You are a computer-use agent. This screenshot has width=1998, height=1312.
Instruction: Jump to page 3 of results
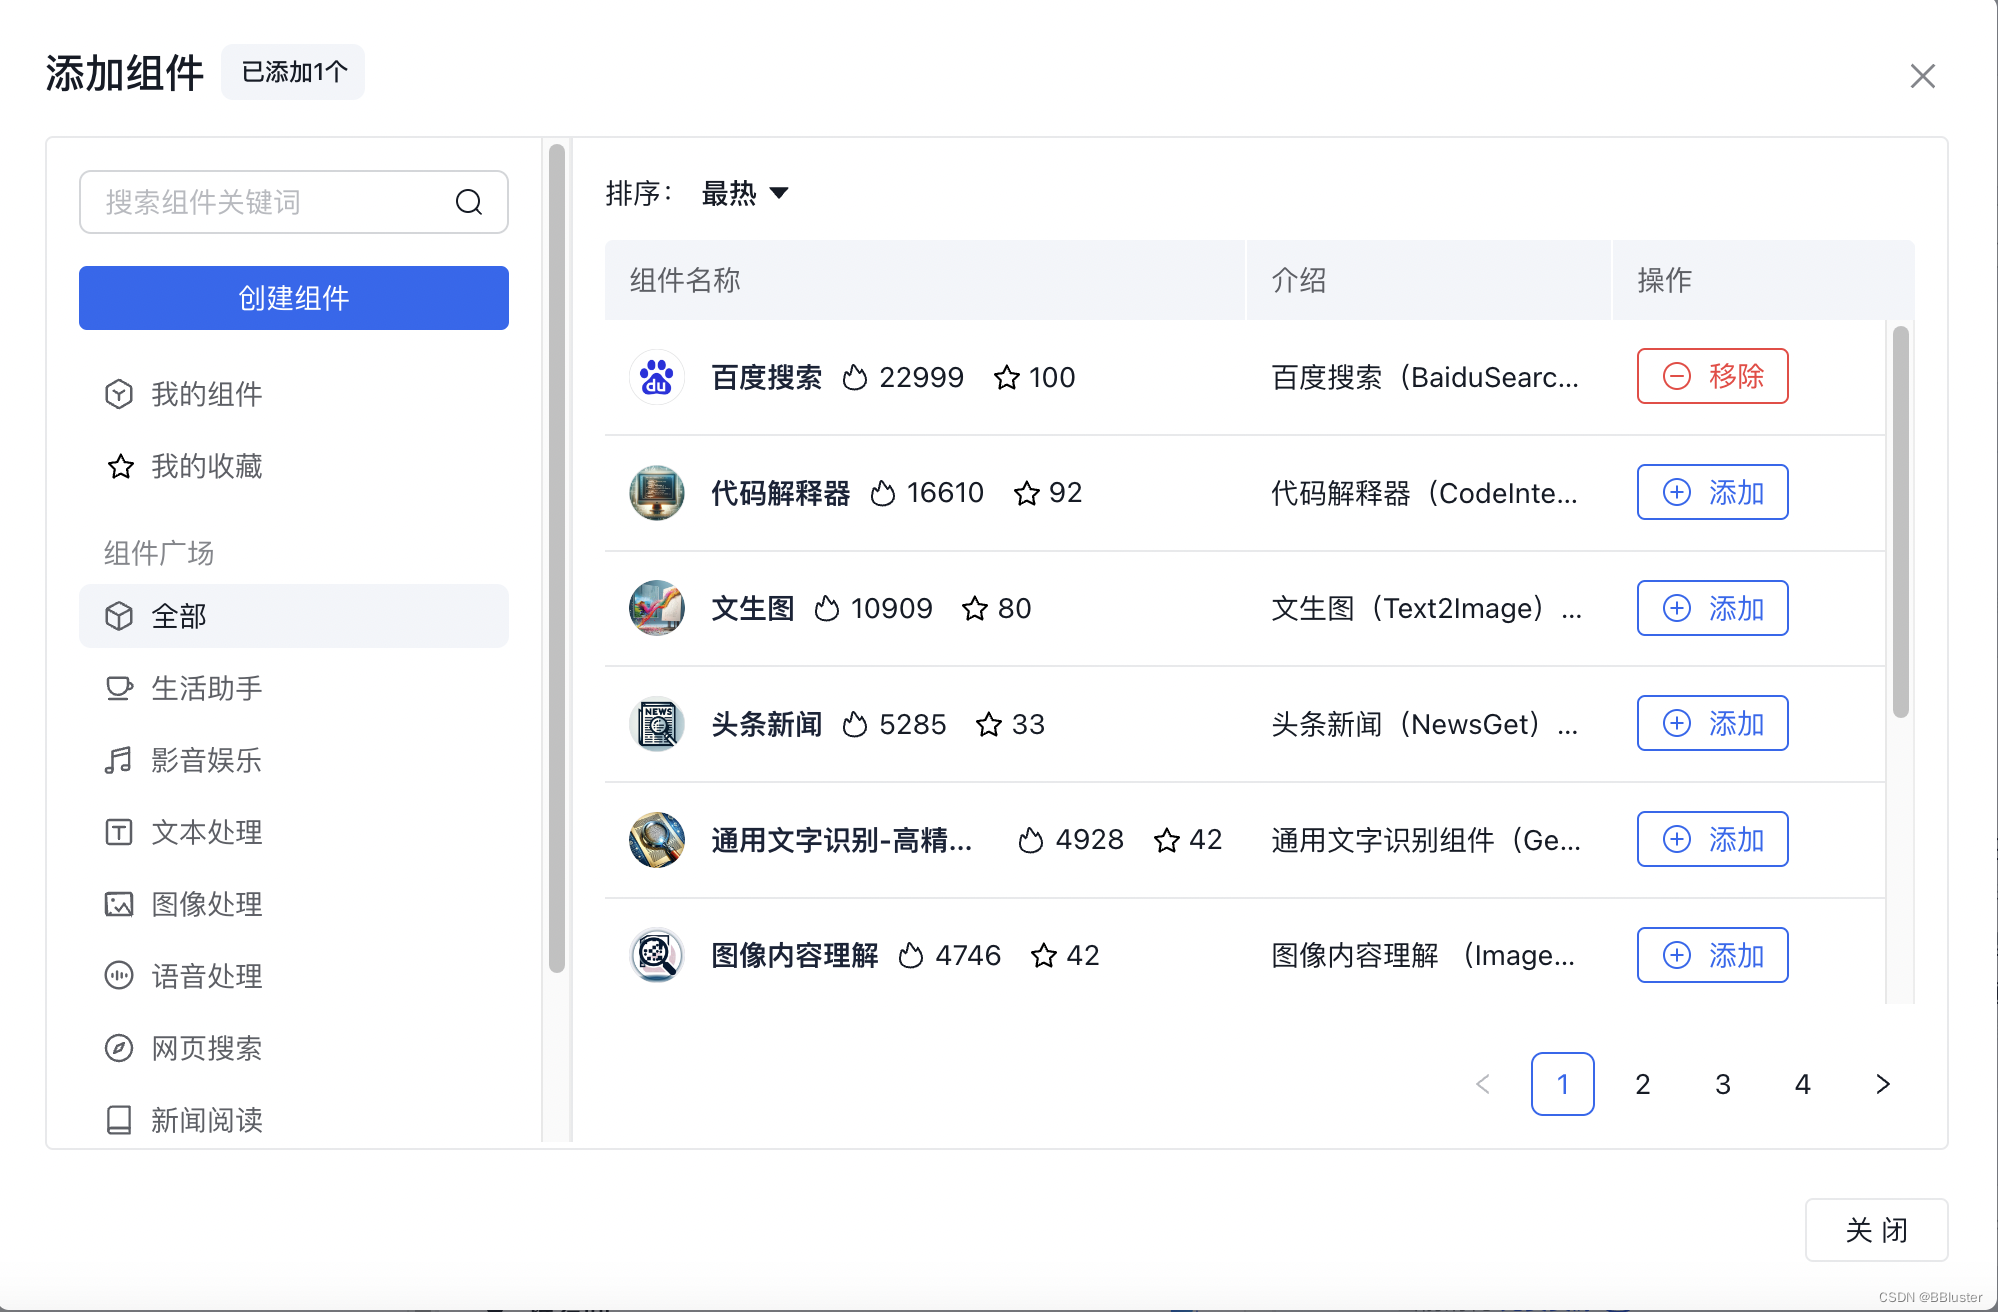(x=1722, y=1084)
